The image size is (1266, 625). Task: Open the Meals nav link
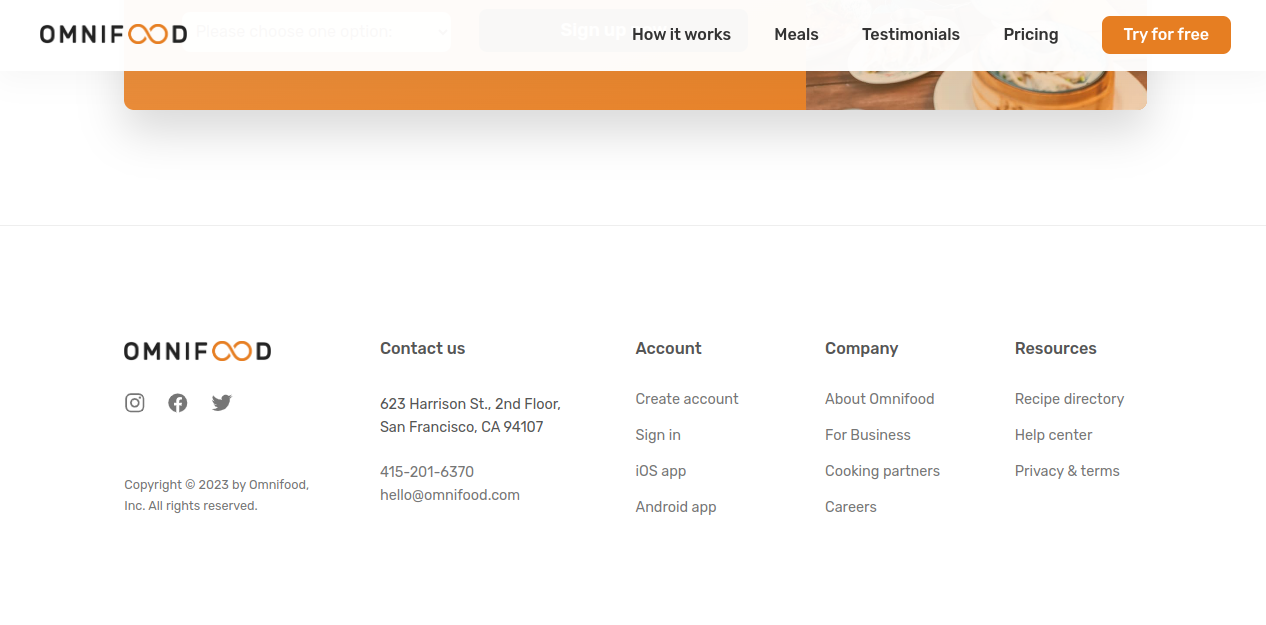click(796, 34)
